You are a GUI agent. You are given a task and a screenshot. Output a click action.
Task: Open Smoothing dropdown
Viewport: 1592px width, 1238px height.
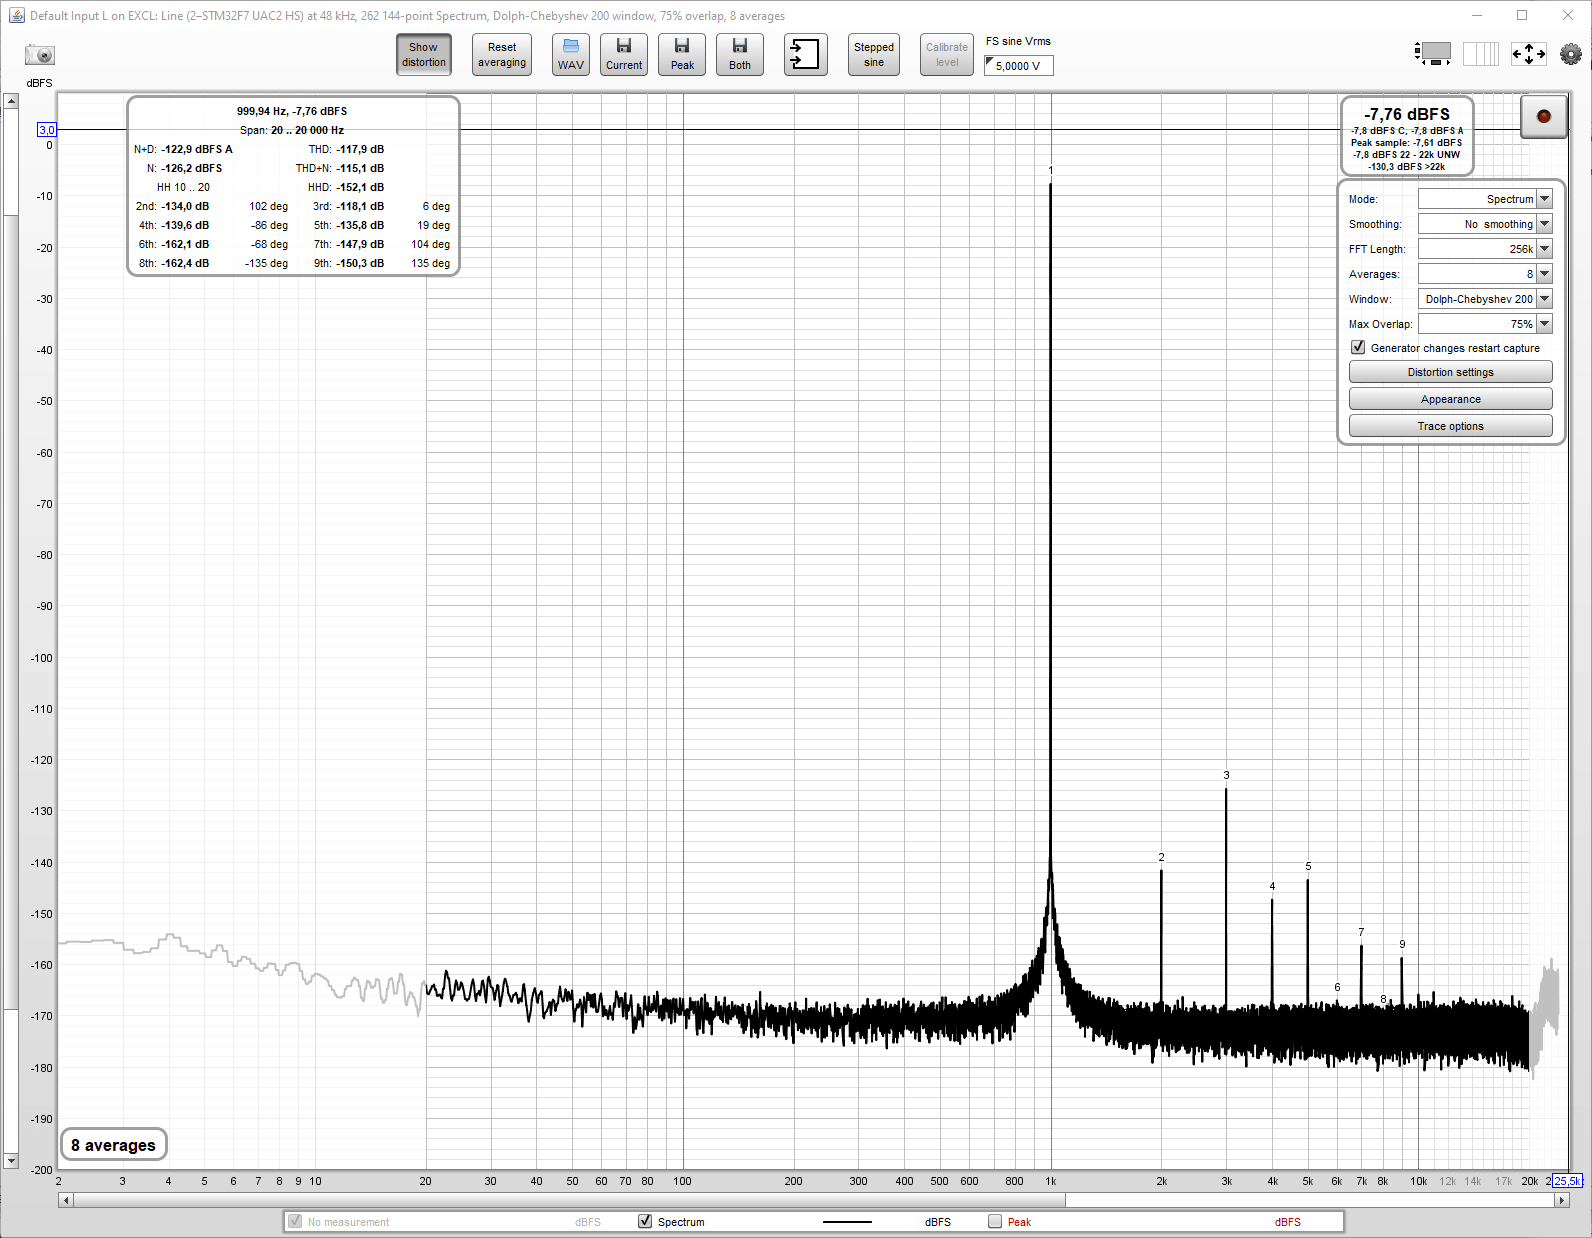pyautogui.click(x=1485, y=224)
